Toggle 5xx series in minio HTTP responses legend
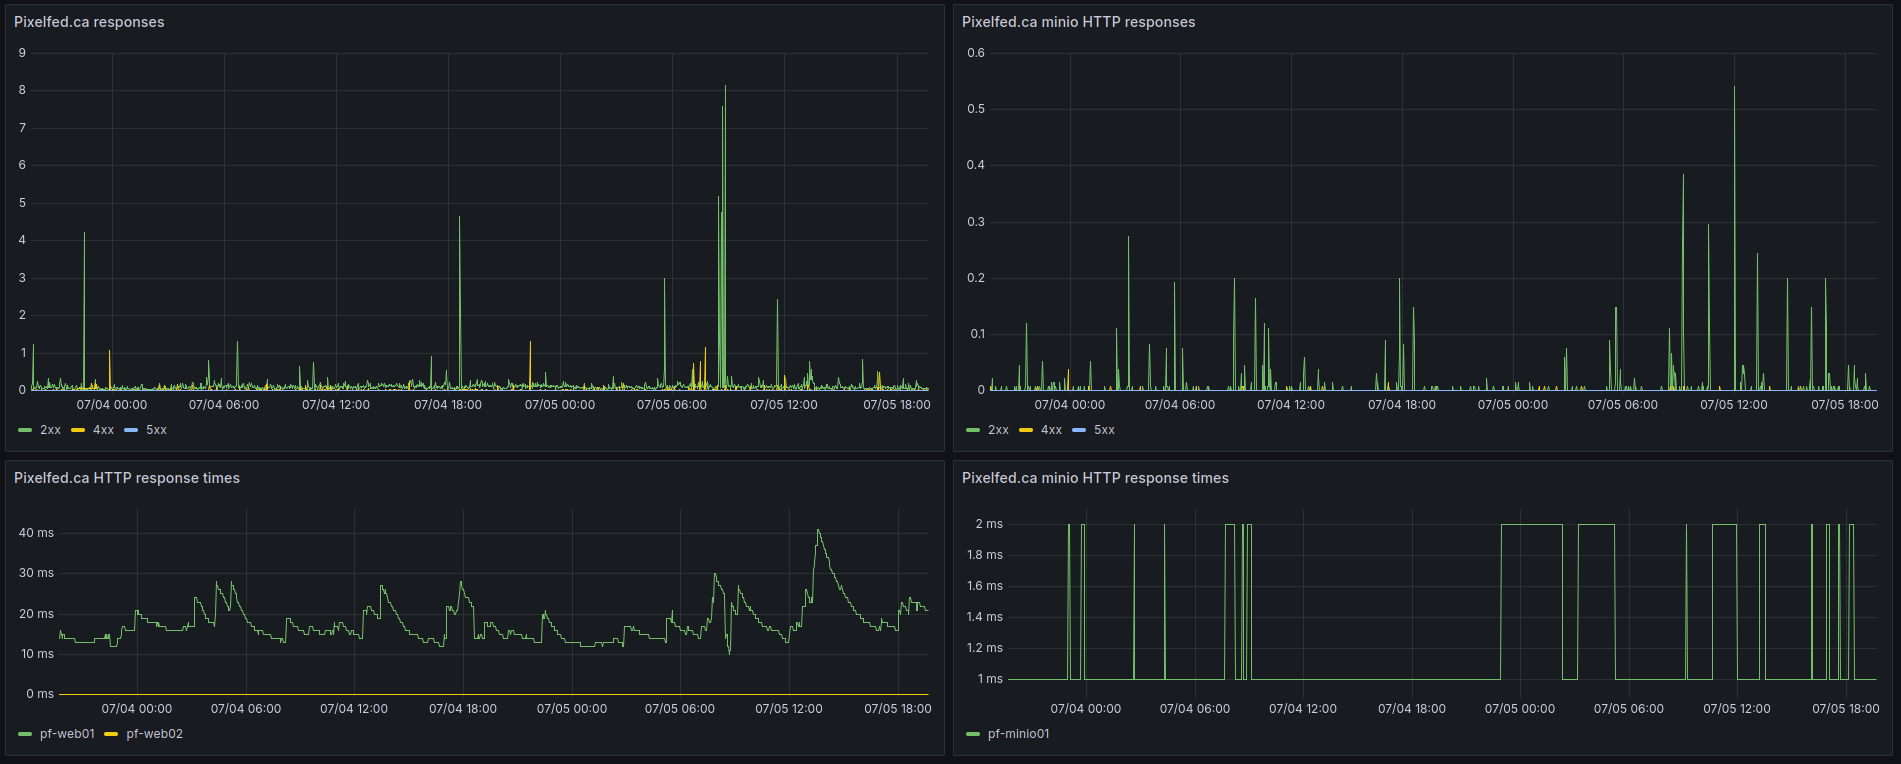This screenshot has height=764, width=1901. [x=1104, y=430]
